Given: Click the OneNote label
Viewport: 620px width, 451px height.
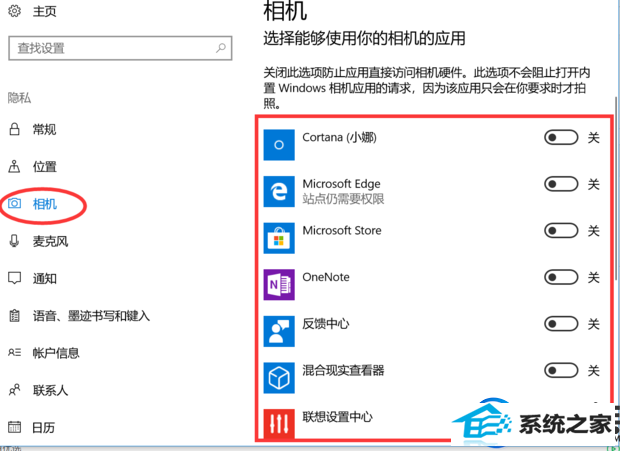Looking at the screenshot, I should [x=326, y=277].
